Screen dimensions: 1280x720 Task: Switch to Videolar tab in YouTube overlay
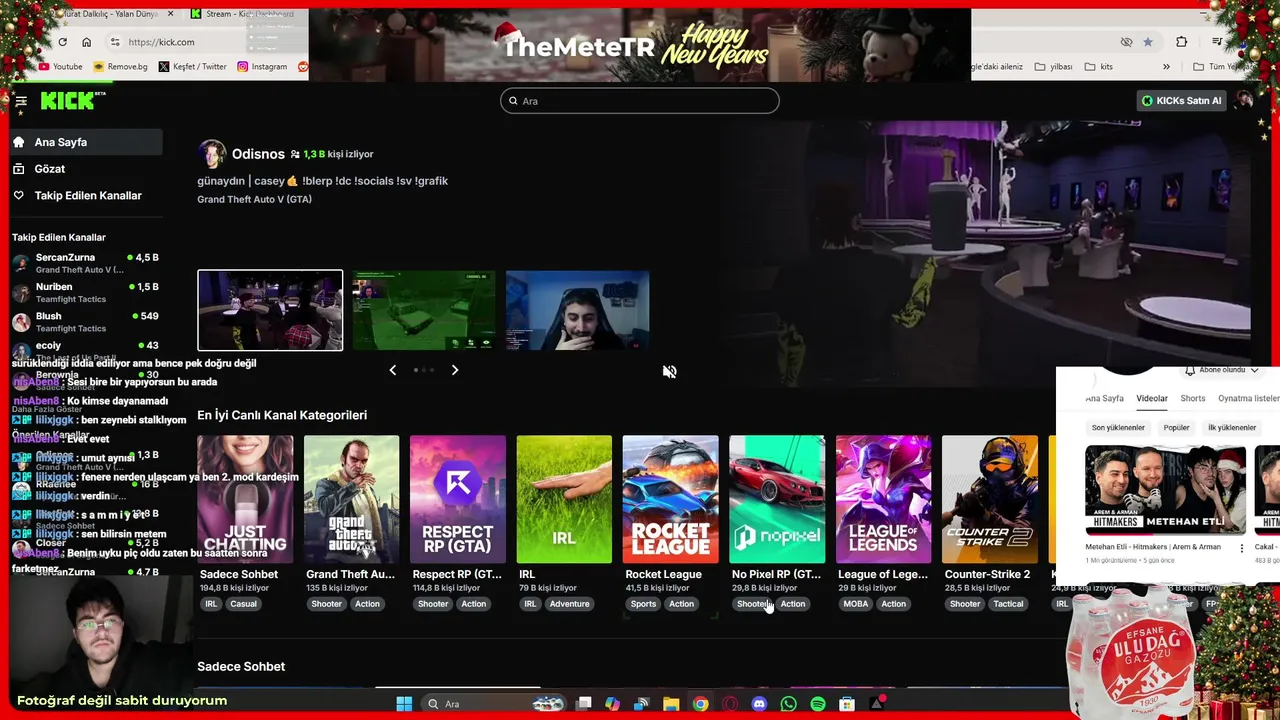pyautogui.click(x=1152, y=398)
